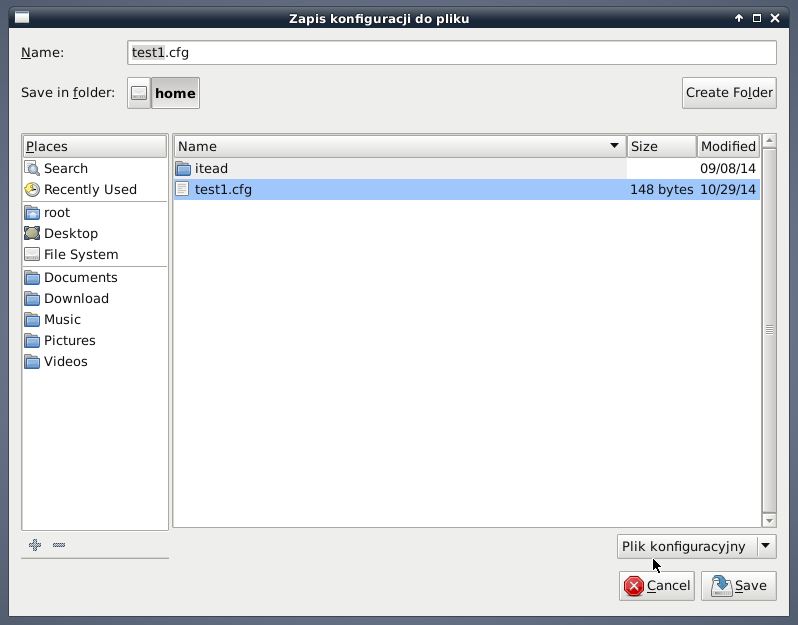Viewport: 798px width, 625px height.
Task: Click the Places panel header
Action: (x=95, y=147)
